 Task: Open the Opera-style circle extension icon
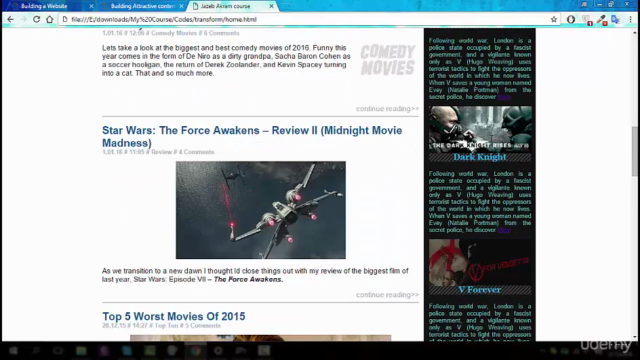(571, 19)
